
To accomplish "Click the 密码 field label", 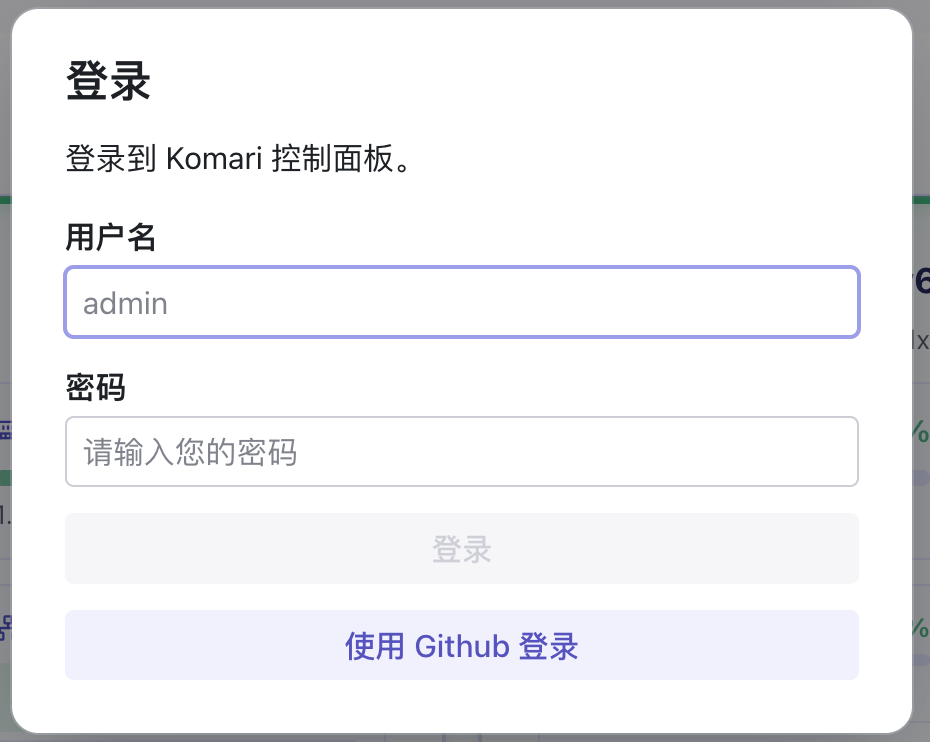I will [x=95, y=387].
